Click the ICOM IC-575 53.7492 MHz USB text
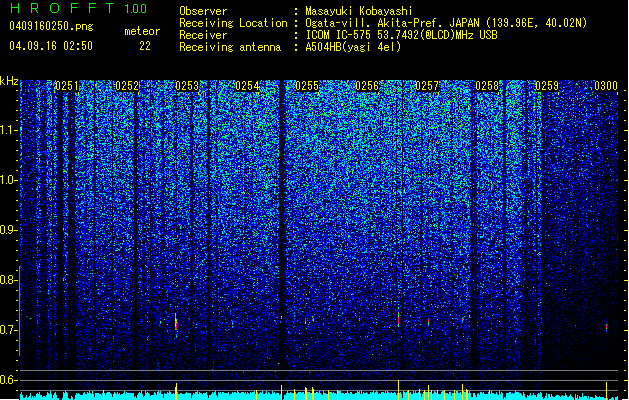The height and width of the screenshot is (400, 629). point(401,35)
